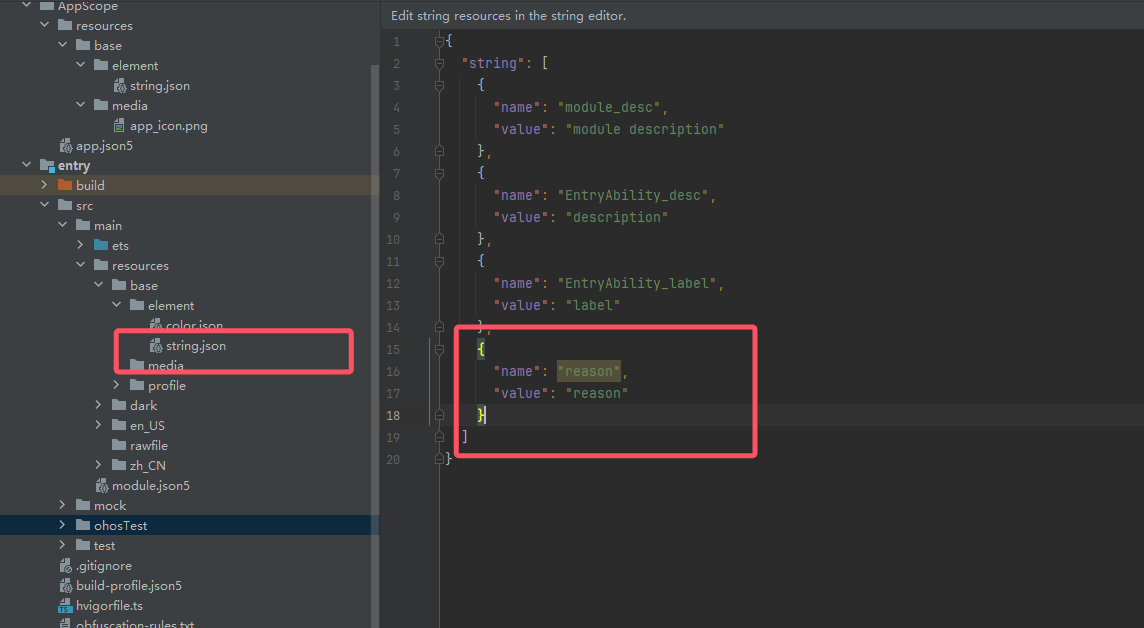The width and height of the screenshot is (1144, 628).
Task: Click the ohosTest folder icon
Action: pyautogui.click(x=83, y=525)
